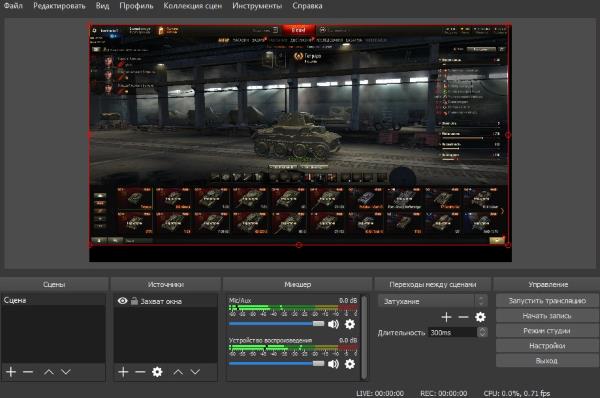Toggle visibility eye of Захват окна
Image resolution: width=600 pixels, height=398 pixels.
[122, 301]
